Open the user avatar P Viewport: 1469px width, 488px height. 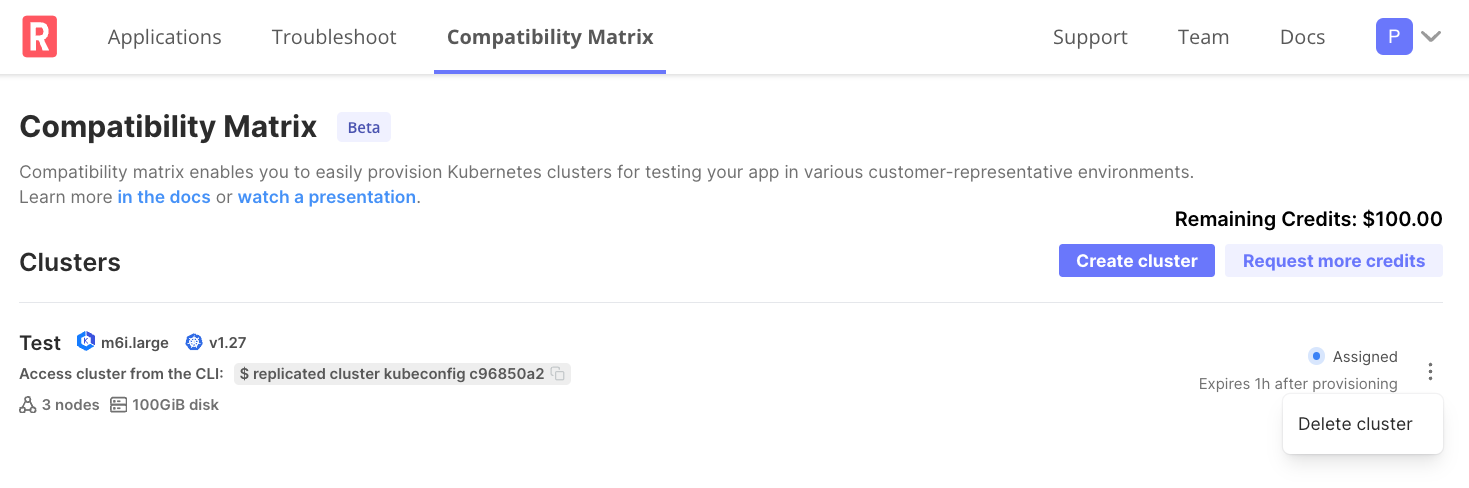point(1394,37)
